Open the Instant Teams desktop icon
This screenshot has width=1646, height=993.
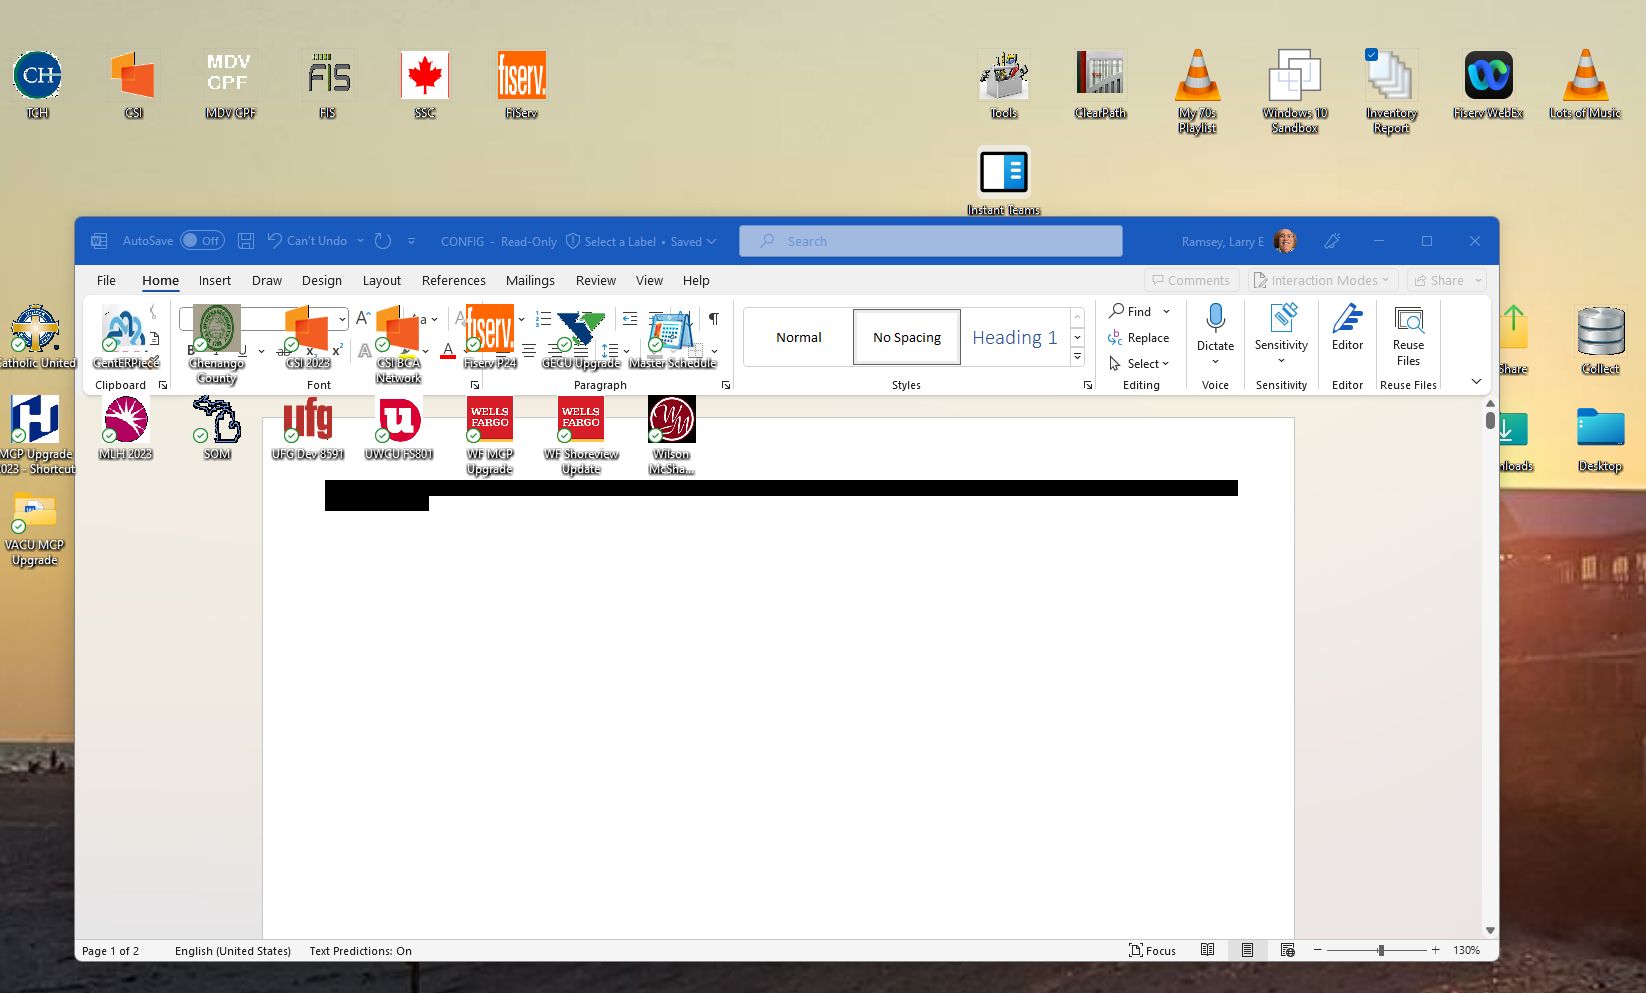click(1004, 182)
